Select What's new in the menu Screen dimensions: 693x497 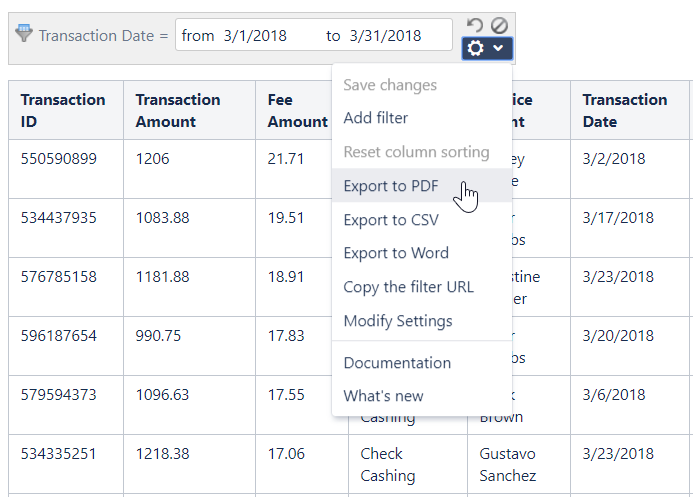coord(383,396)
